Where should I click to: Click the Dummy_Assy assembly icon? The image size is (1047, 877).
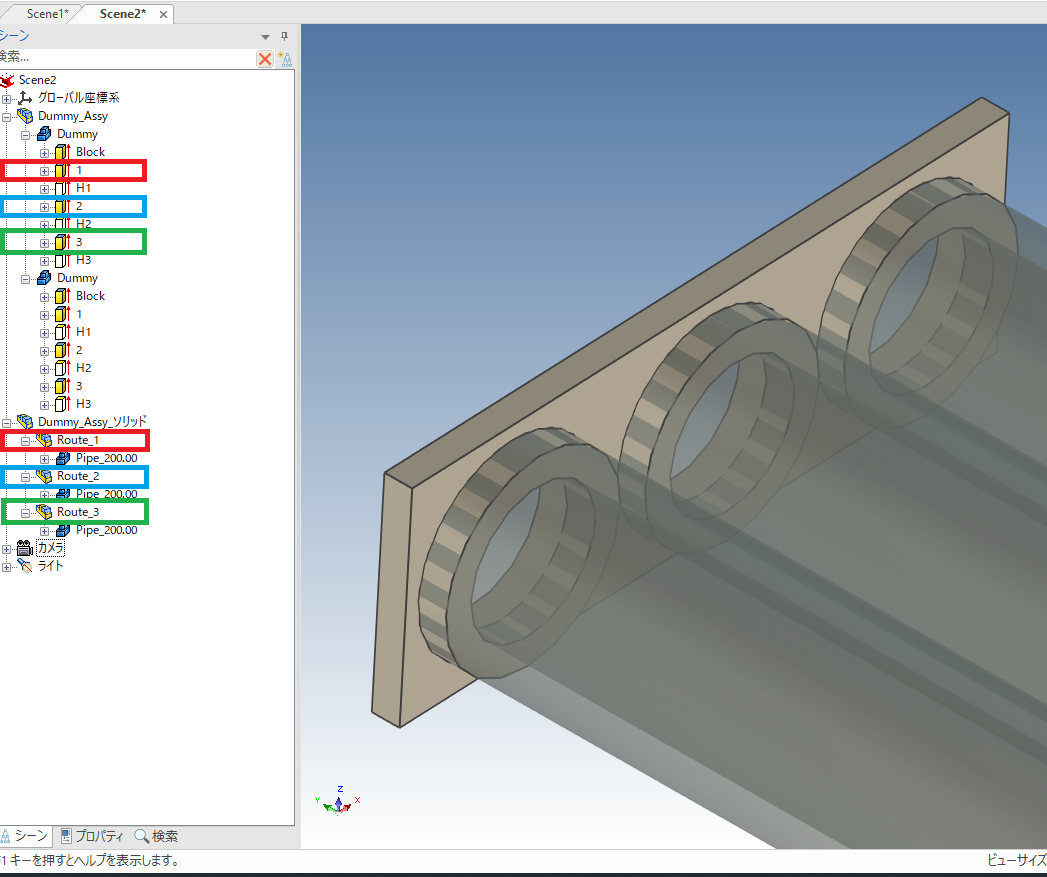click(26, 116)
